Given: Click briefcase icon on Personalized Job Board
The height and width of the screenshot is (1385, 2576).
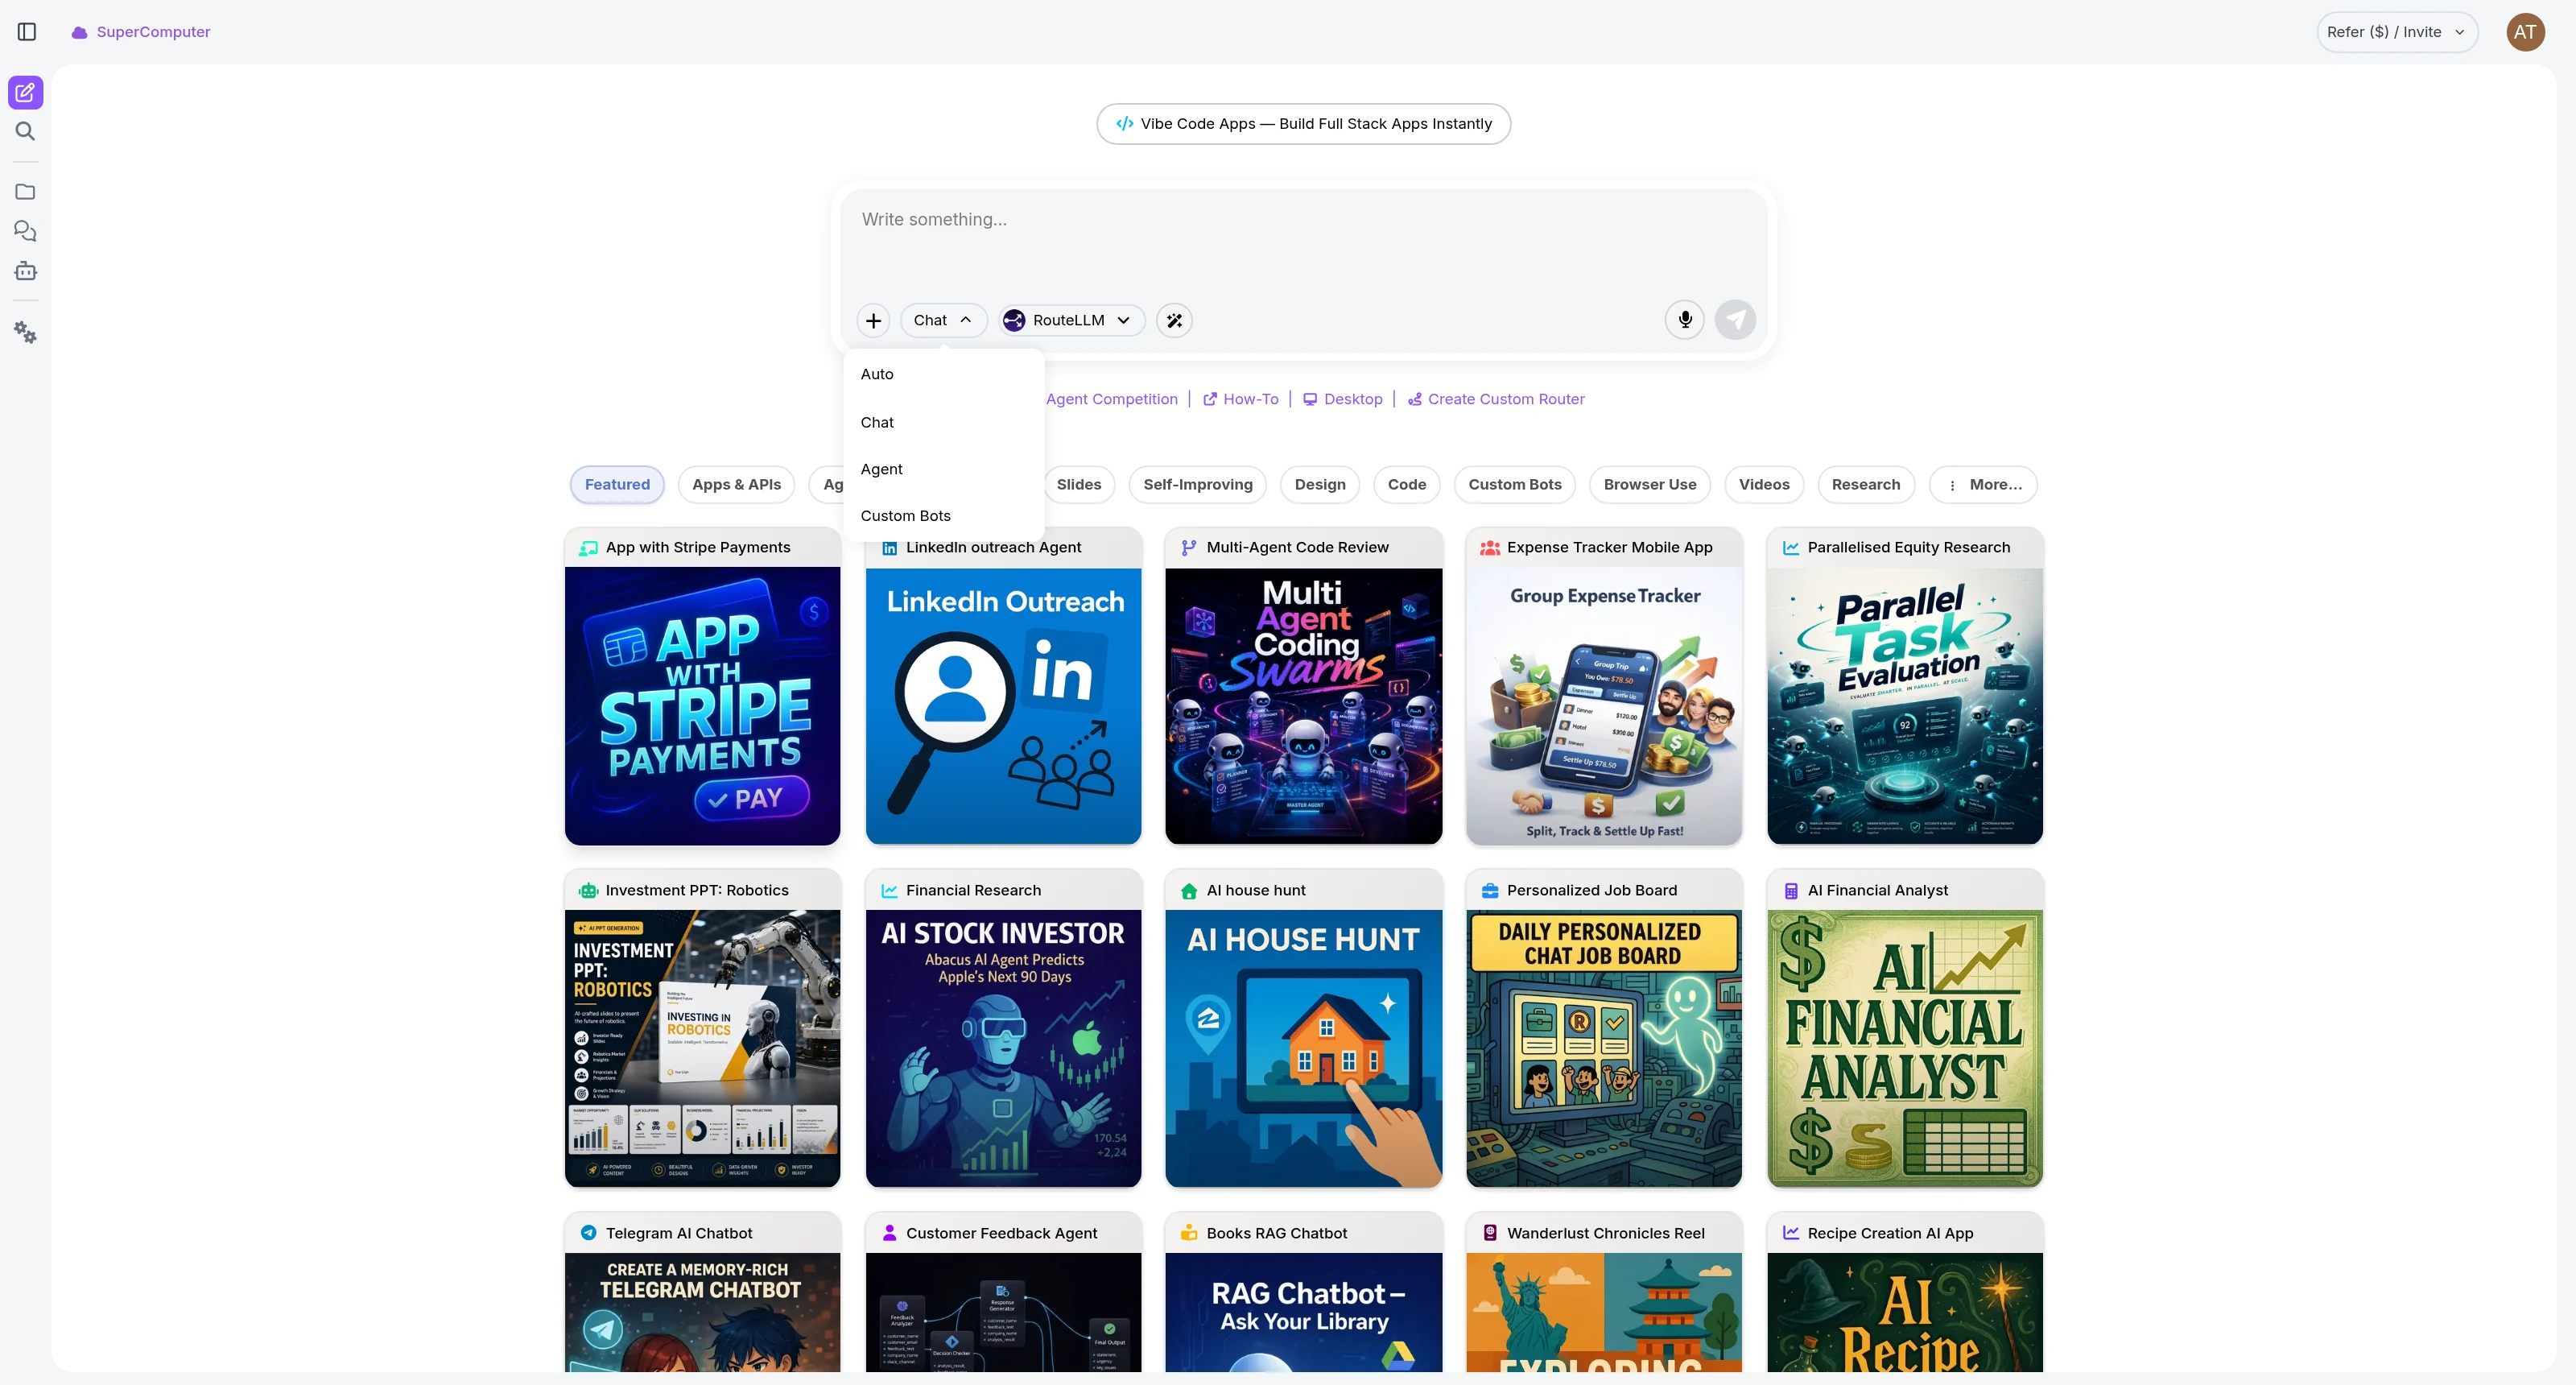Looking at the screenshot, I should 1490,891.
